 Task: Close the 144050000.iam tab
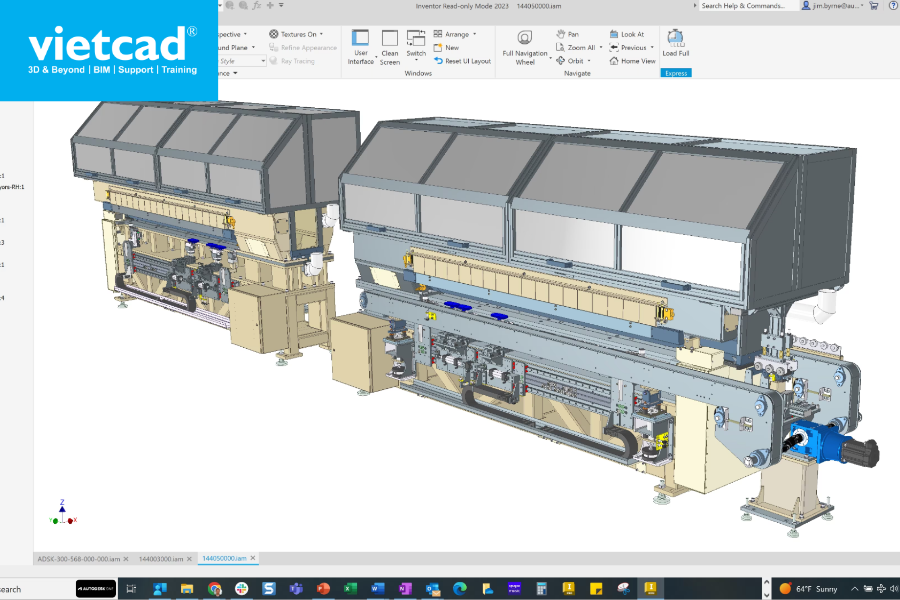253,558
